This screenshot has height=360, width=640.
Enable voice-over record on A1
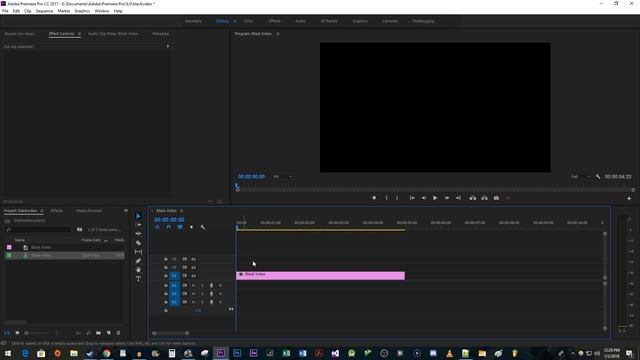point(211,285)
